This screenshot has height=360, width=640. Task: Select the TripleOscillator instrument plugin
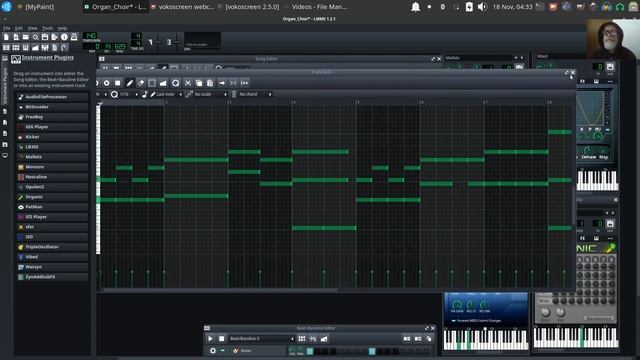tap(52, 247)
